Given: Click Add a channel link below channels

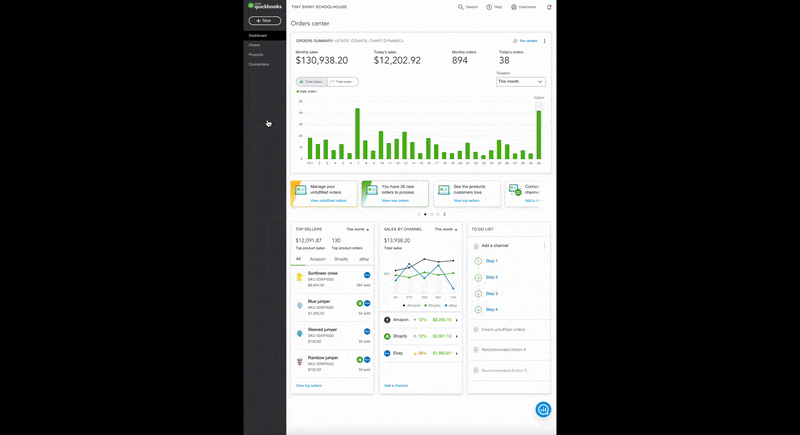Looking at the screenshot, I should pyautogui.click(x=396, y=386).
